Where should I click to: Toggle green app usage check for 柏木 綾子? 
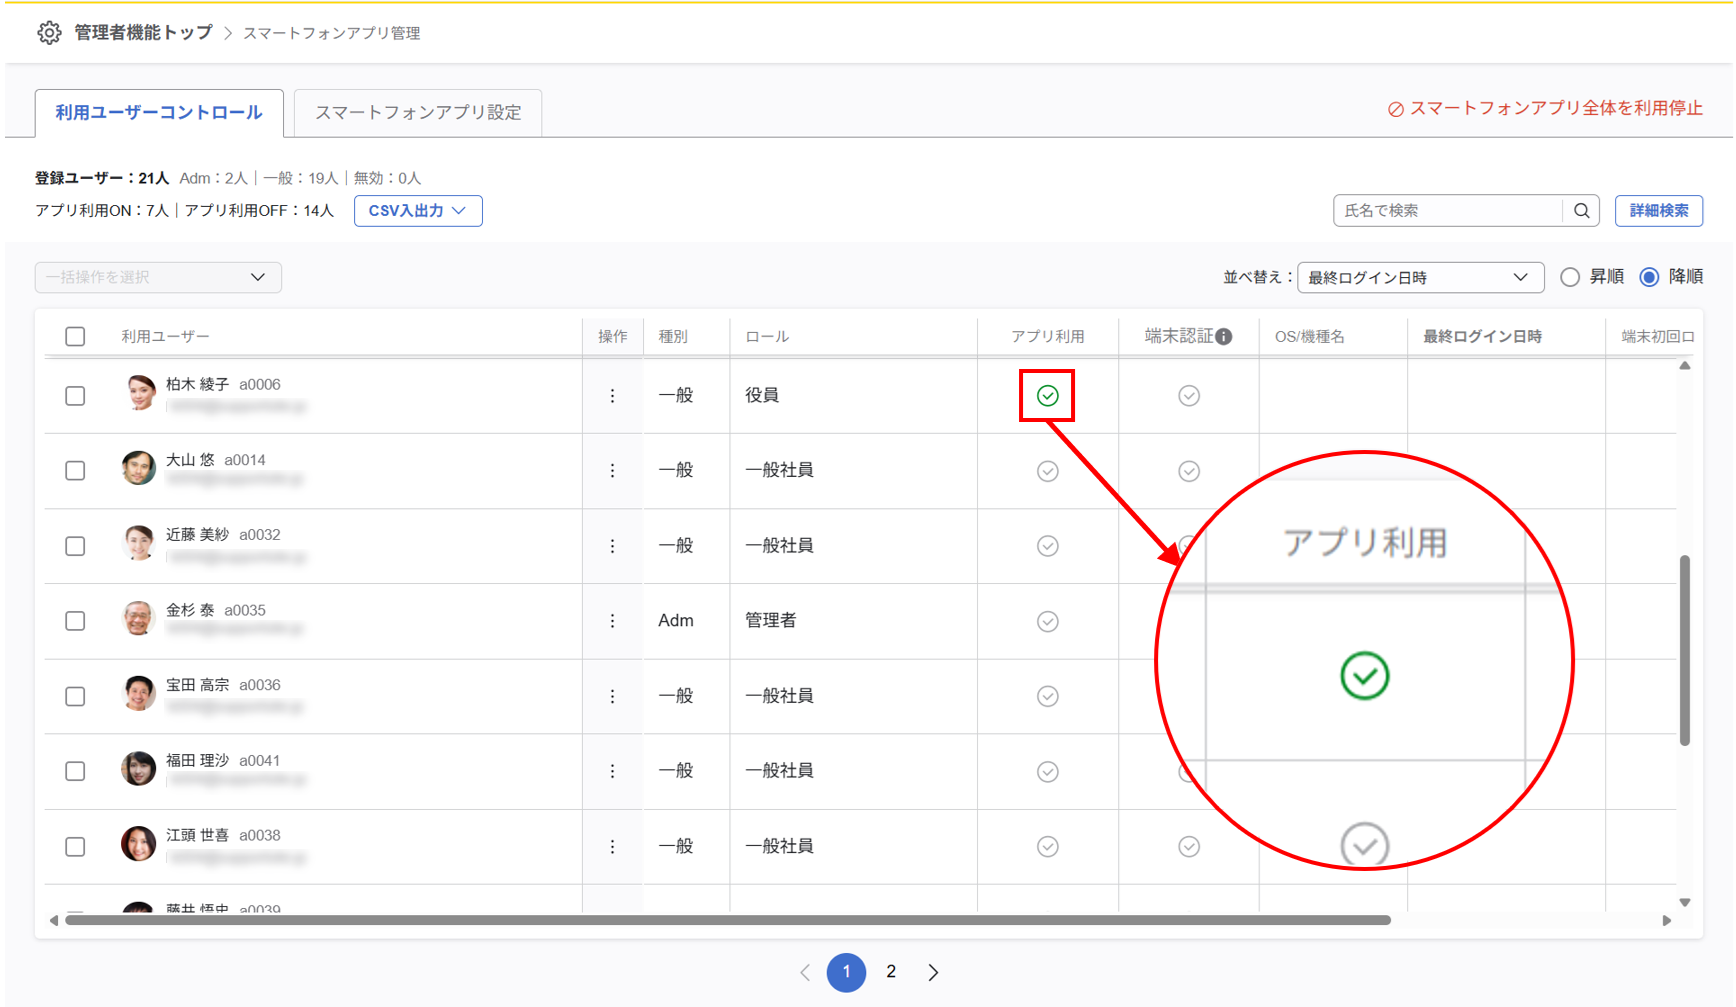(x=1047, y=396)
